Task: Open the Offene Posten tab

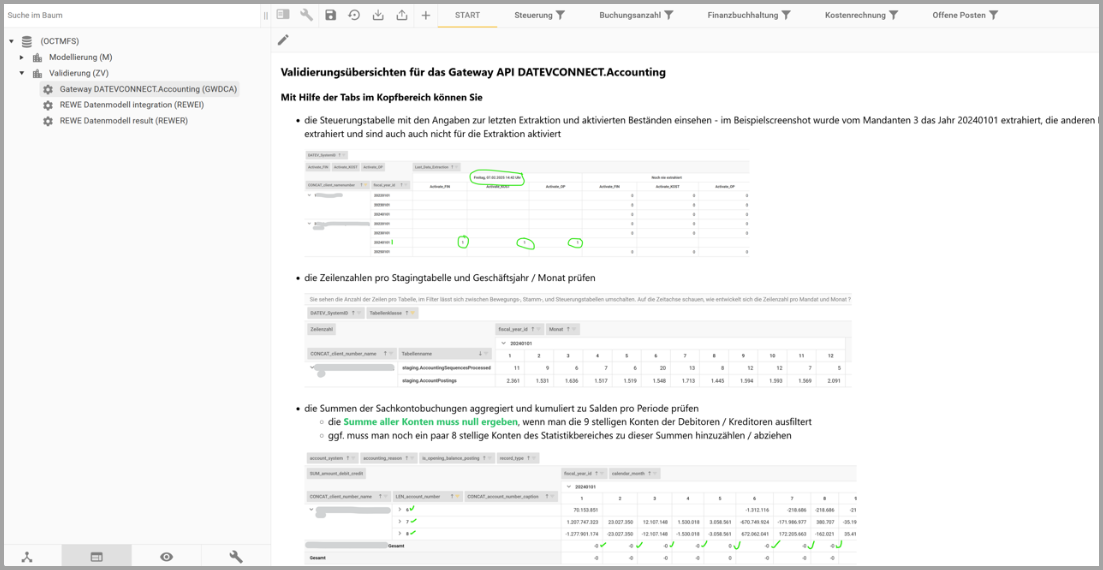Action: click(x=965, y=15)
